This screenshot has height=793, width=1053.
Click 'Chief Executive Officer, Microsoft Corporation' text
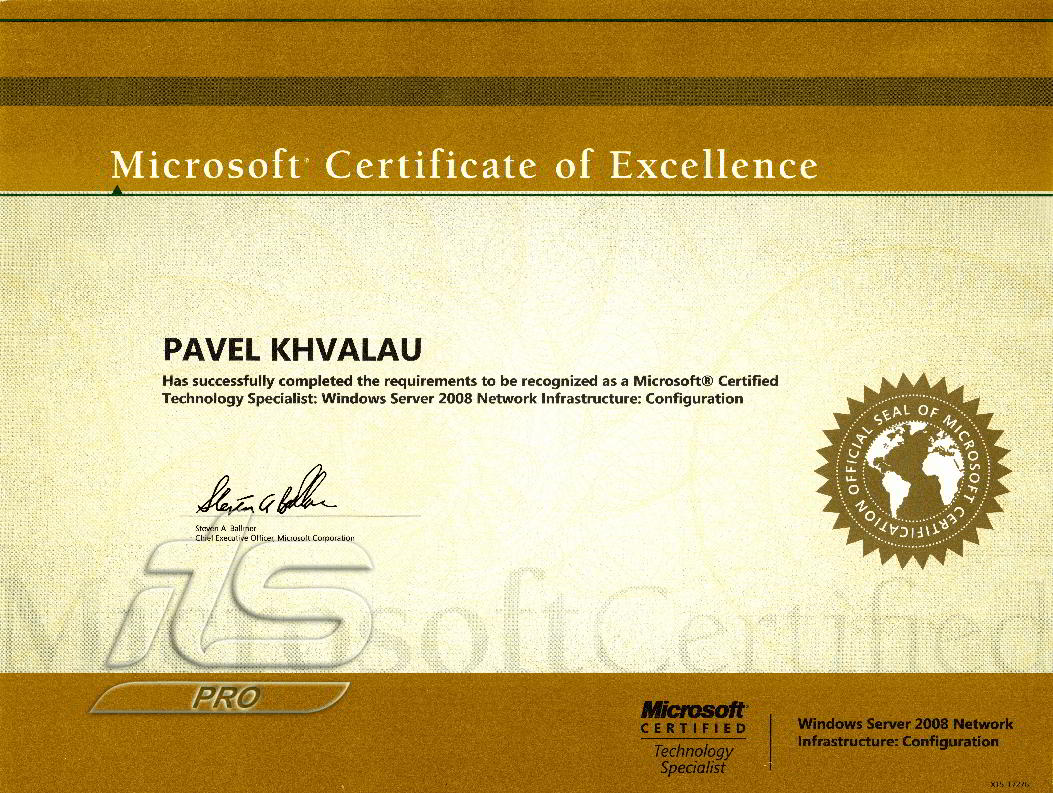275,538
